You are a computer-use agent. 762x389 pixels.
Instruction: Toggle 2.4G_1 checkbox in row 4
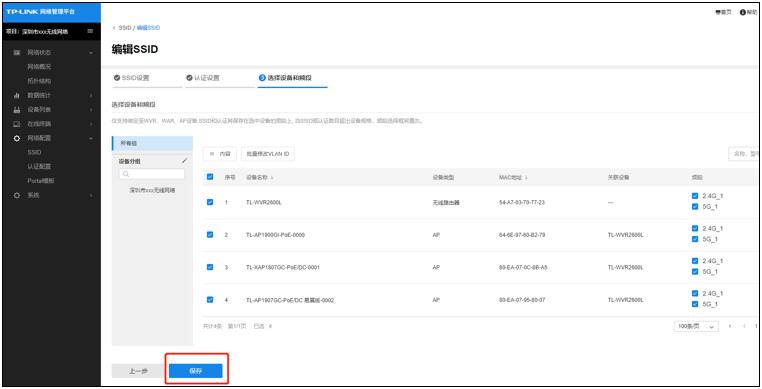coord(695,294)
